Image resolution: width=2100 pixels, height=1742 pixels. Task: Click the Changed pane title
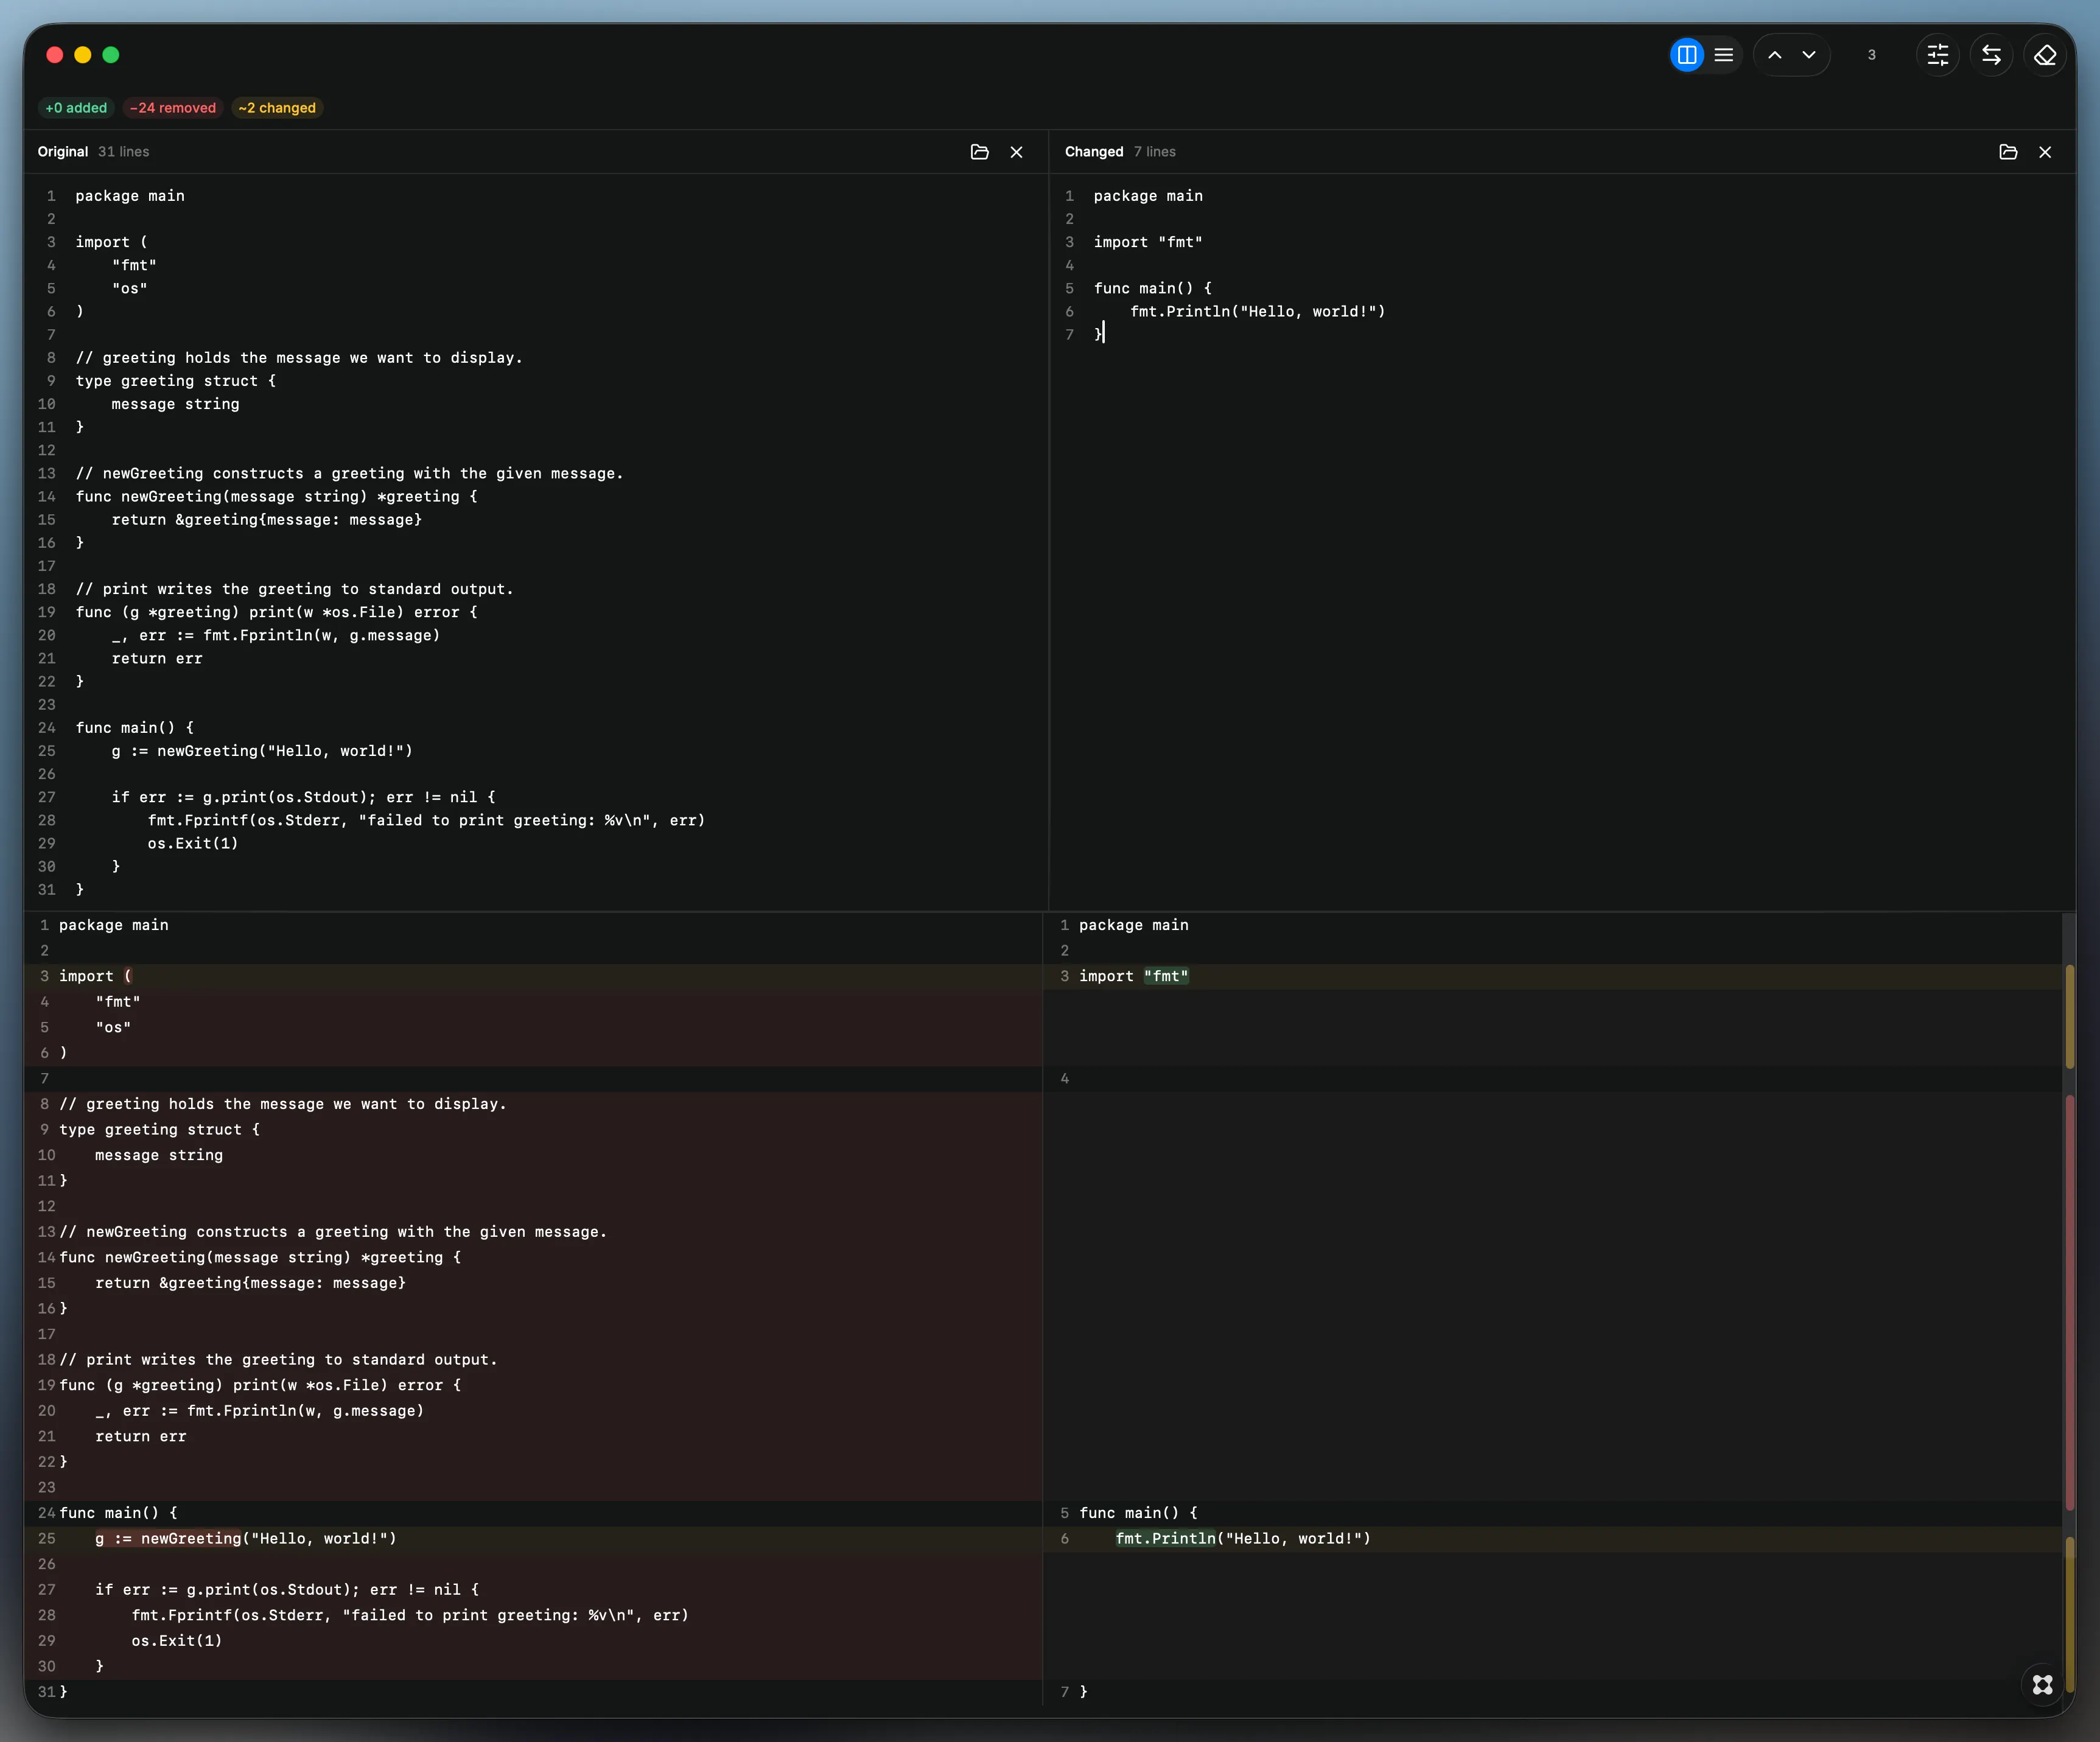[1094, 152]
